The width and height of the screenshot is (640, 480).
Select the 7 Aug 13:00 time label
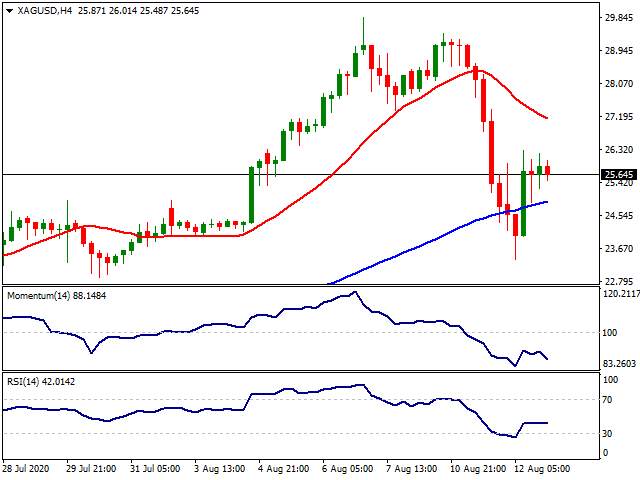pos(411,469)
